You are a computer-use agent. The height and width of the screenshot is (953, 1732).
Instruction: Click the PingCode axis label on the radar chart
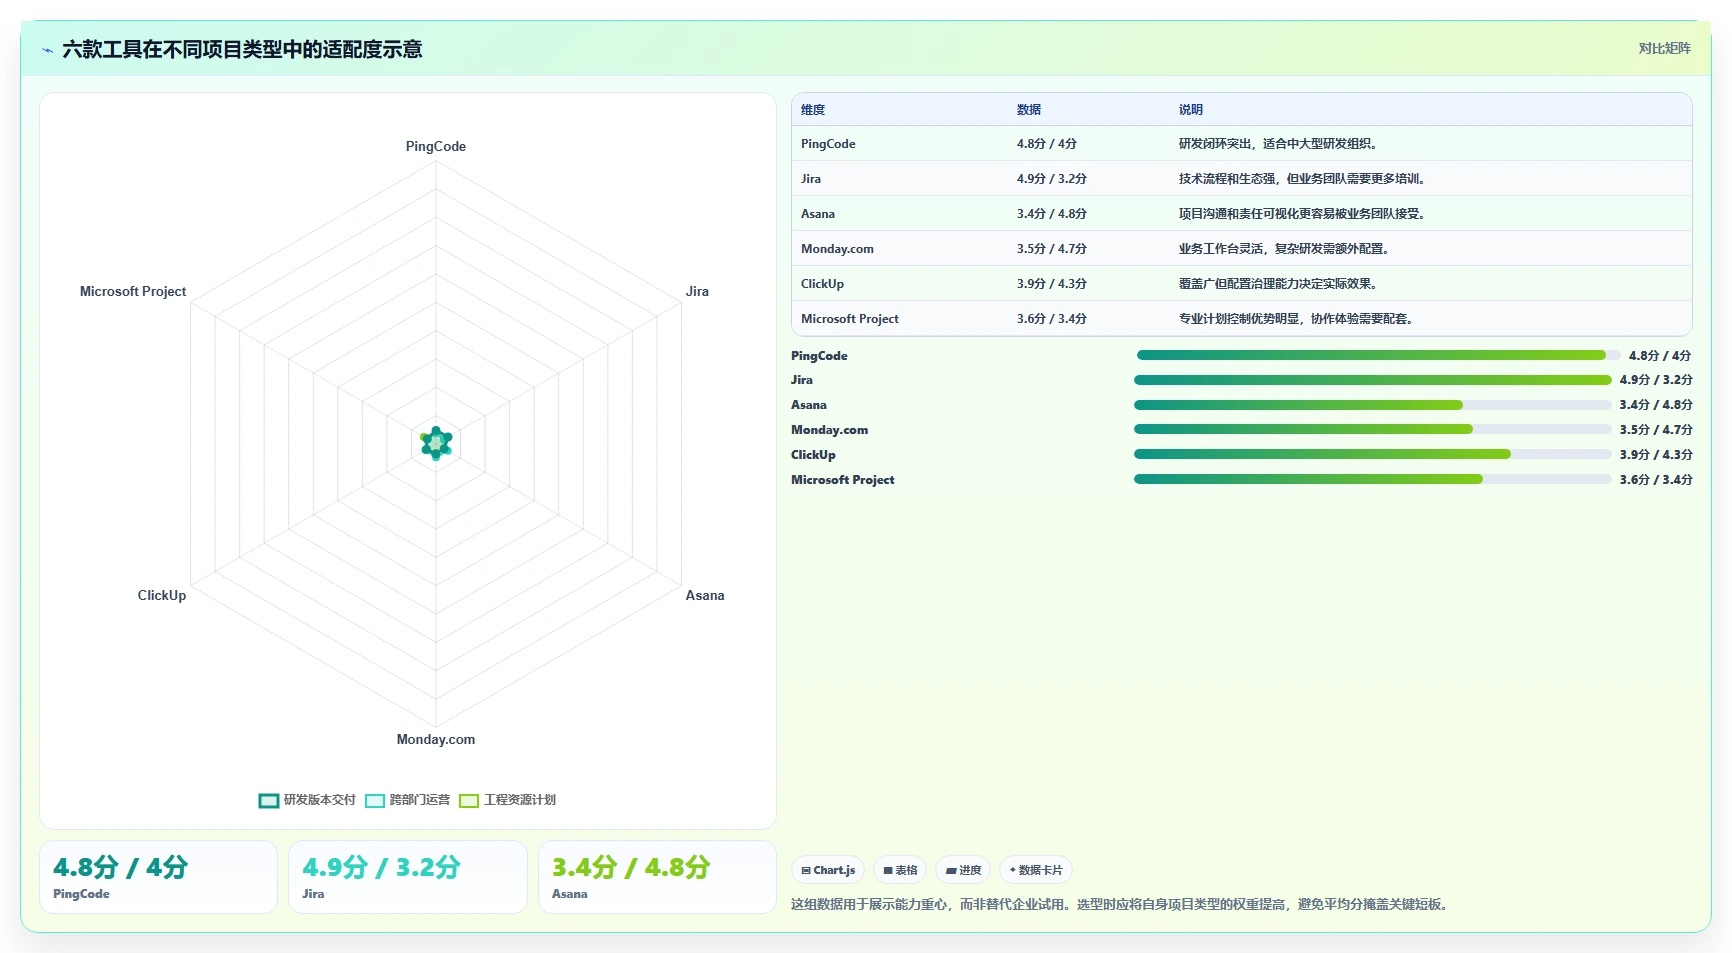pyautogui.click(x=436, y=146)
